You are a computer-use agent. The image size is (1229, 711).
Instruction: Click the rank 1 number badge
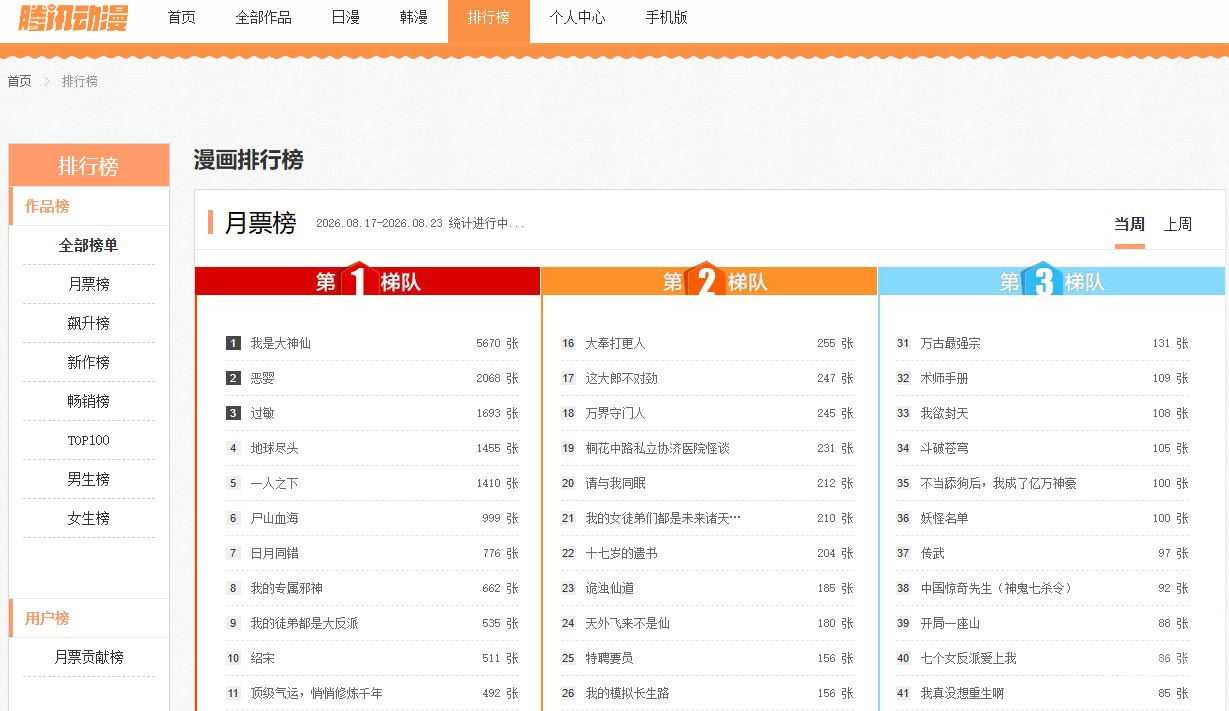[234, 343]
